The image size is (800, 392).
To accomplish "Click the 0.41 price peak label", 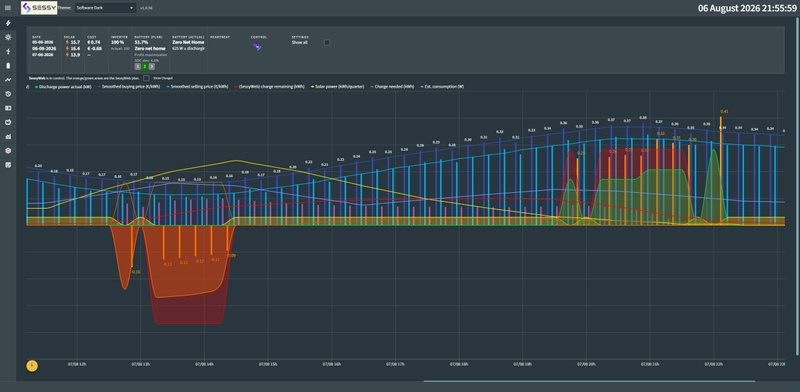I will click(x=724, y=111).
